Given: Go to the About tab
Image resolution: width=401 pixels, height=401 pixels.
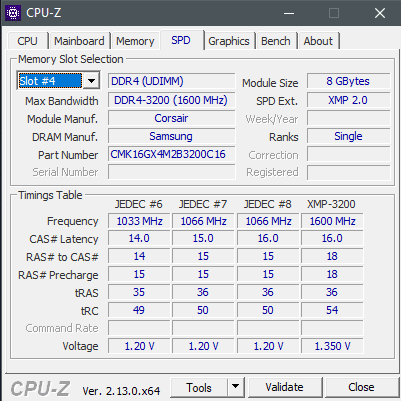Looking at the screenshot, I should click(x=318, y=41).
